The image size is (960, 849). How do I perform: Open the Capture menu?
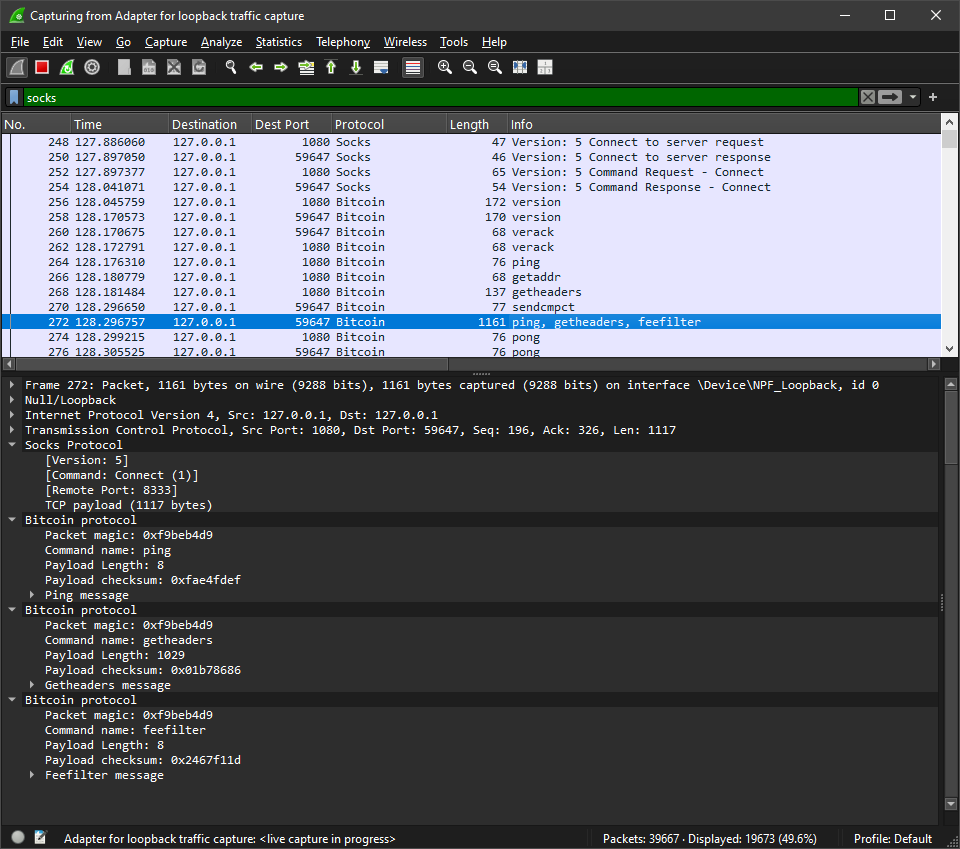tap(166, 42)
